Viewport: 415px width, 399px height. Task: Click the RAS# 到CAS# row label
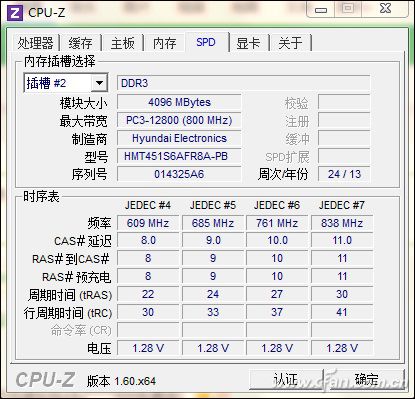71,259
